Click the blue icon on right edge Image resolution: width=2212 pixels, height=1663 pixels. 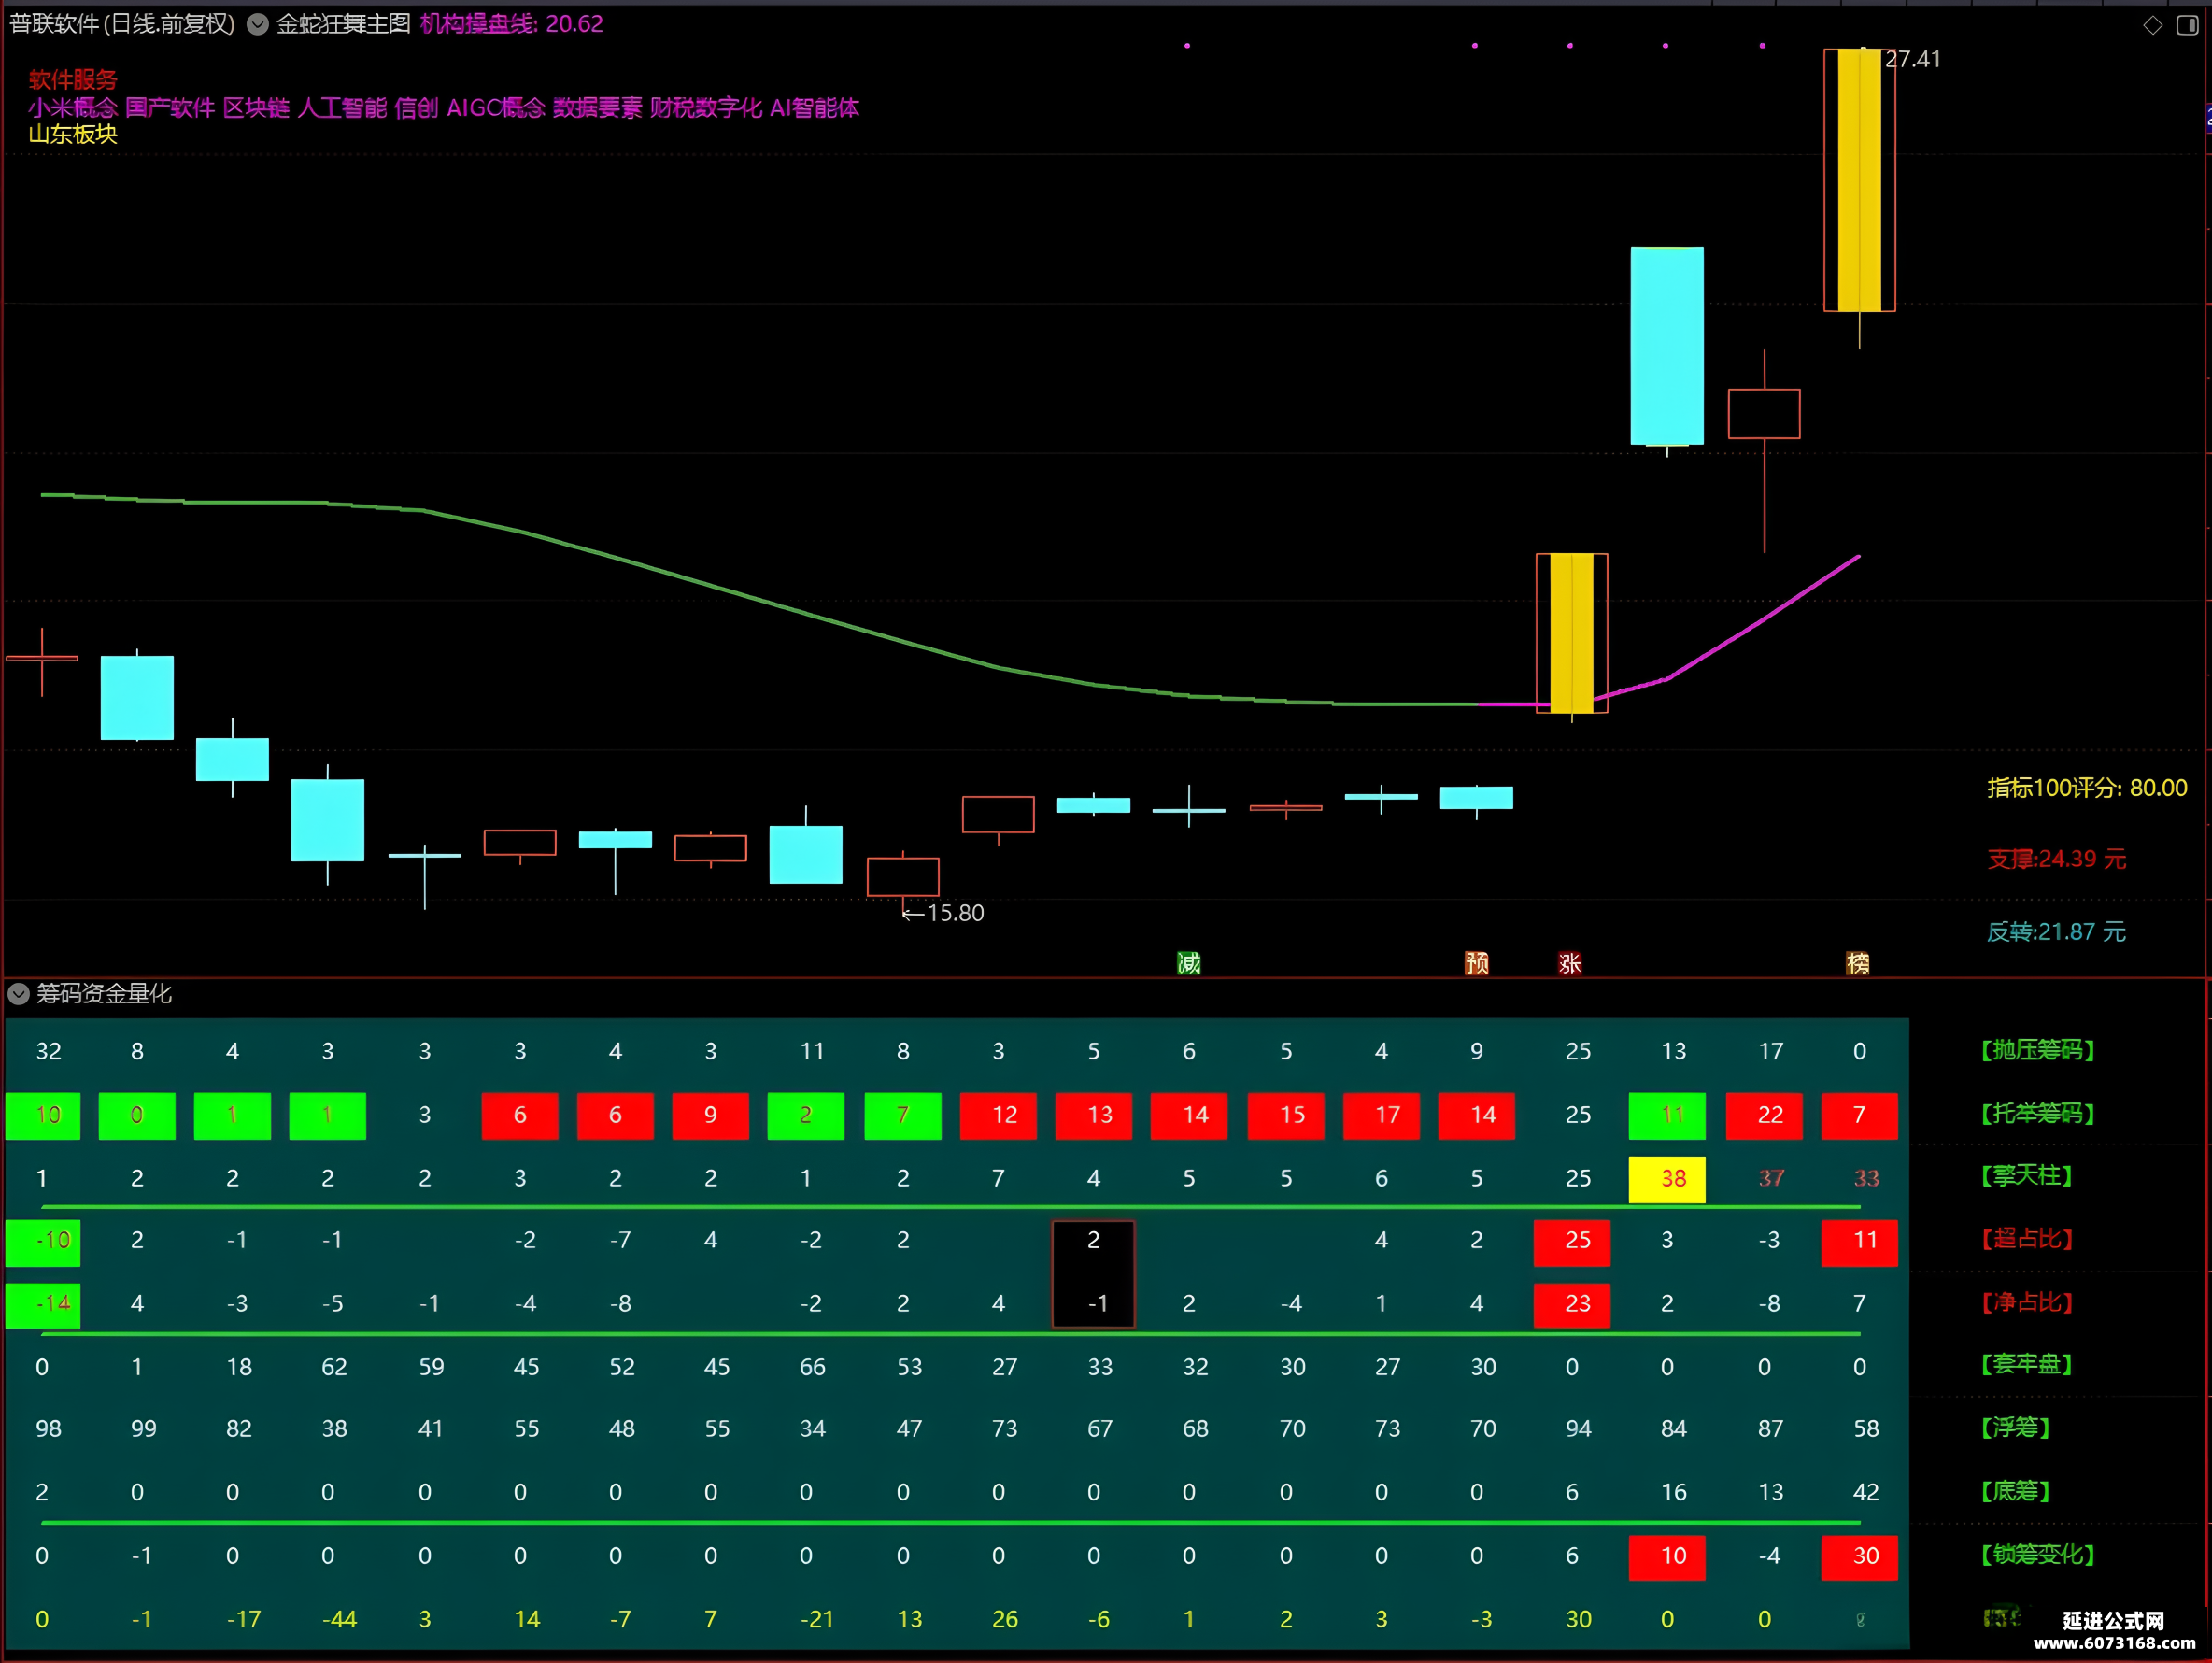coord(2207,119)
